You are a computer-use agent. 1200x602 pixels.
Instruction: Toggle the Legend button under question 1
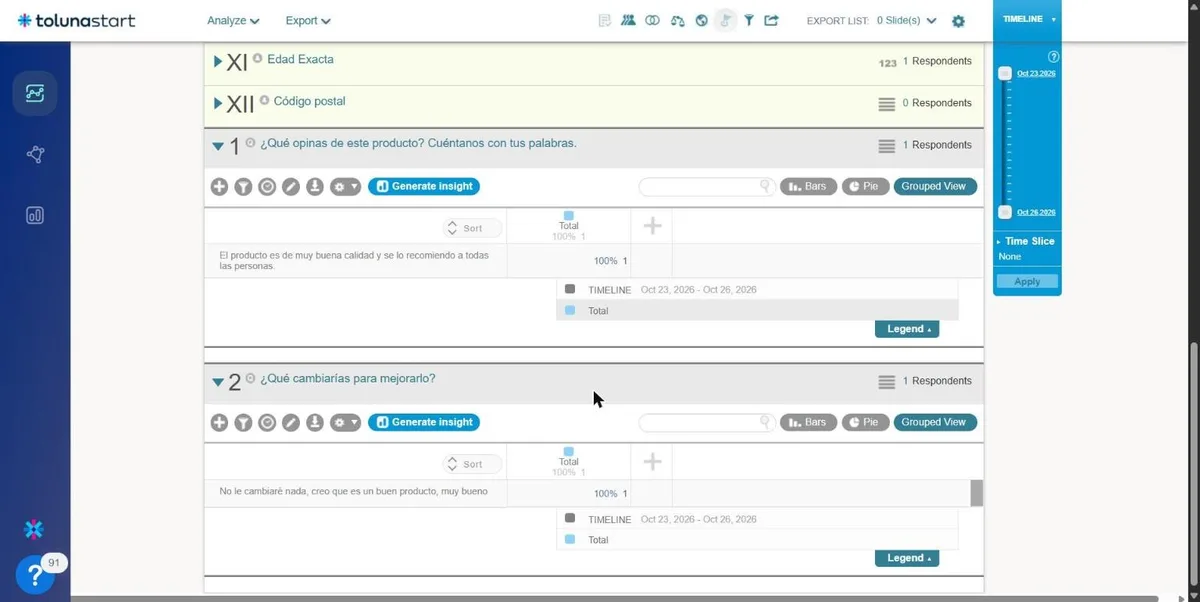pos(907,329)
